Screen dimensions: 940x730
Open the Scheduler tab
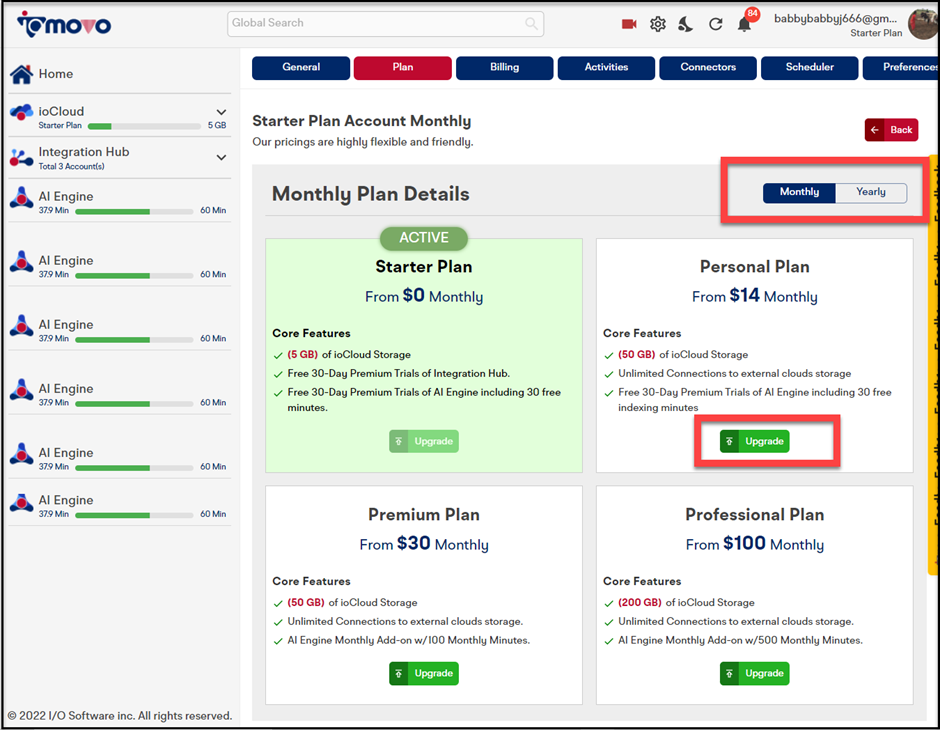point(810,68)
